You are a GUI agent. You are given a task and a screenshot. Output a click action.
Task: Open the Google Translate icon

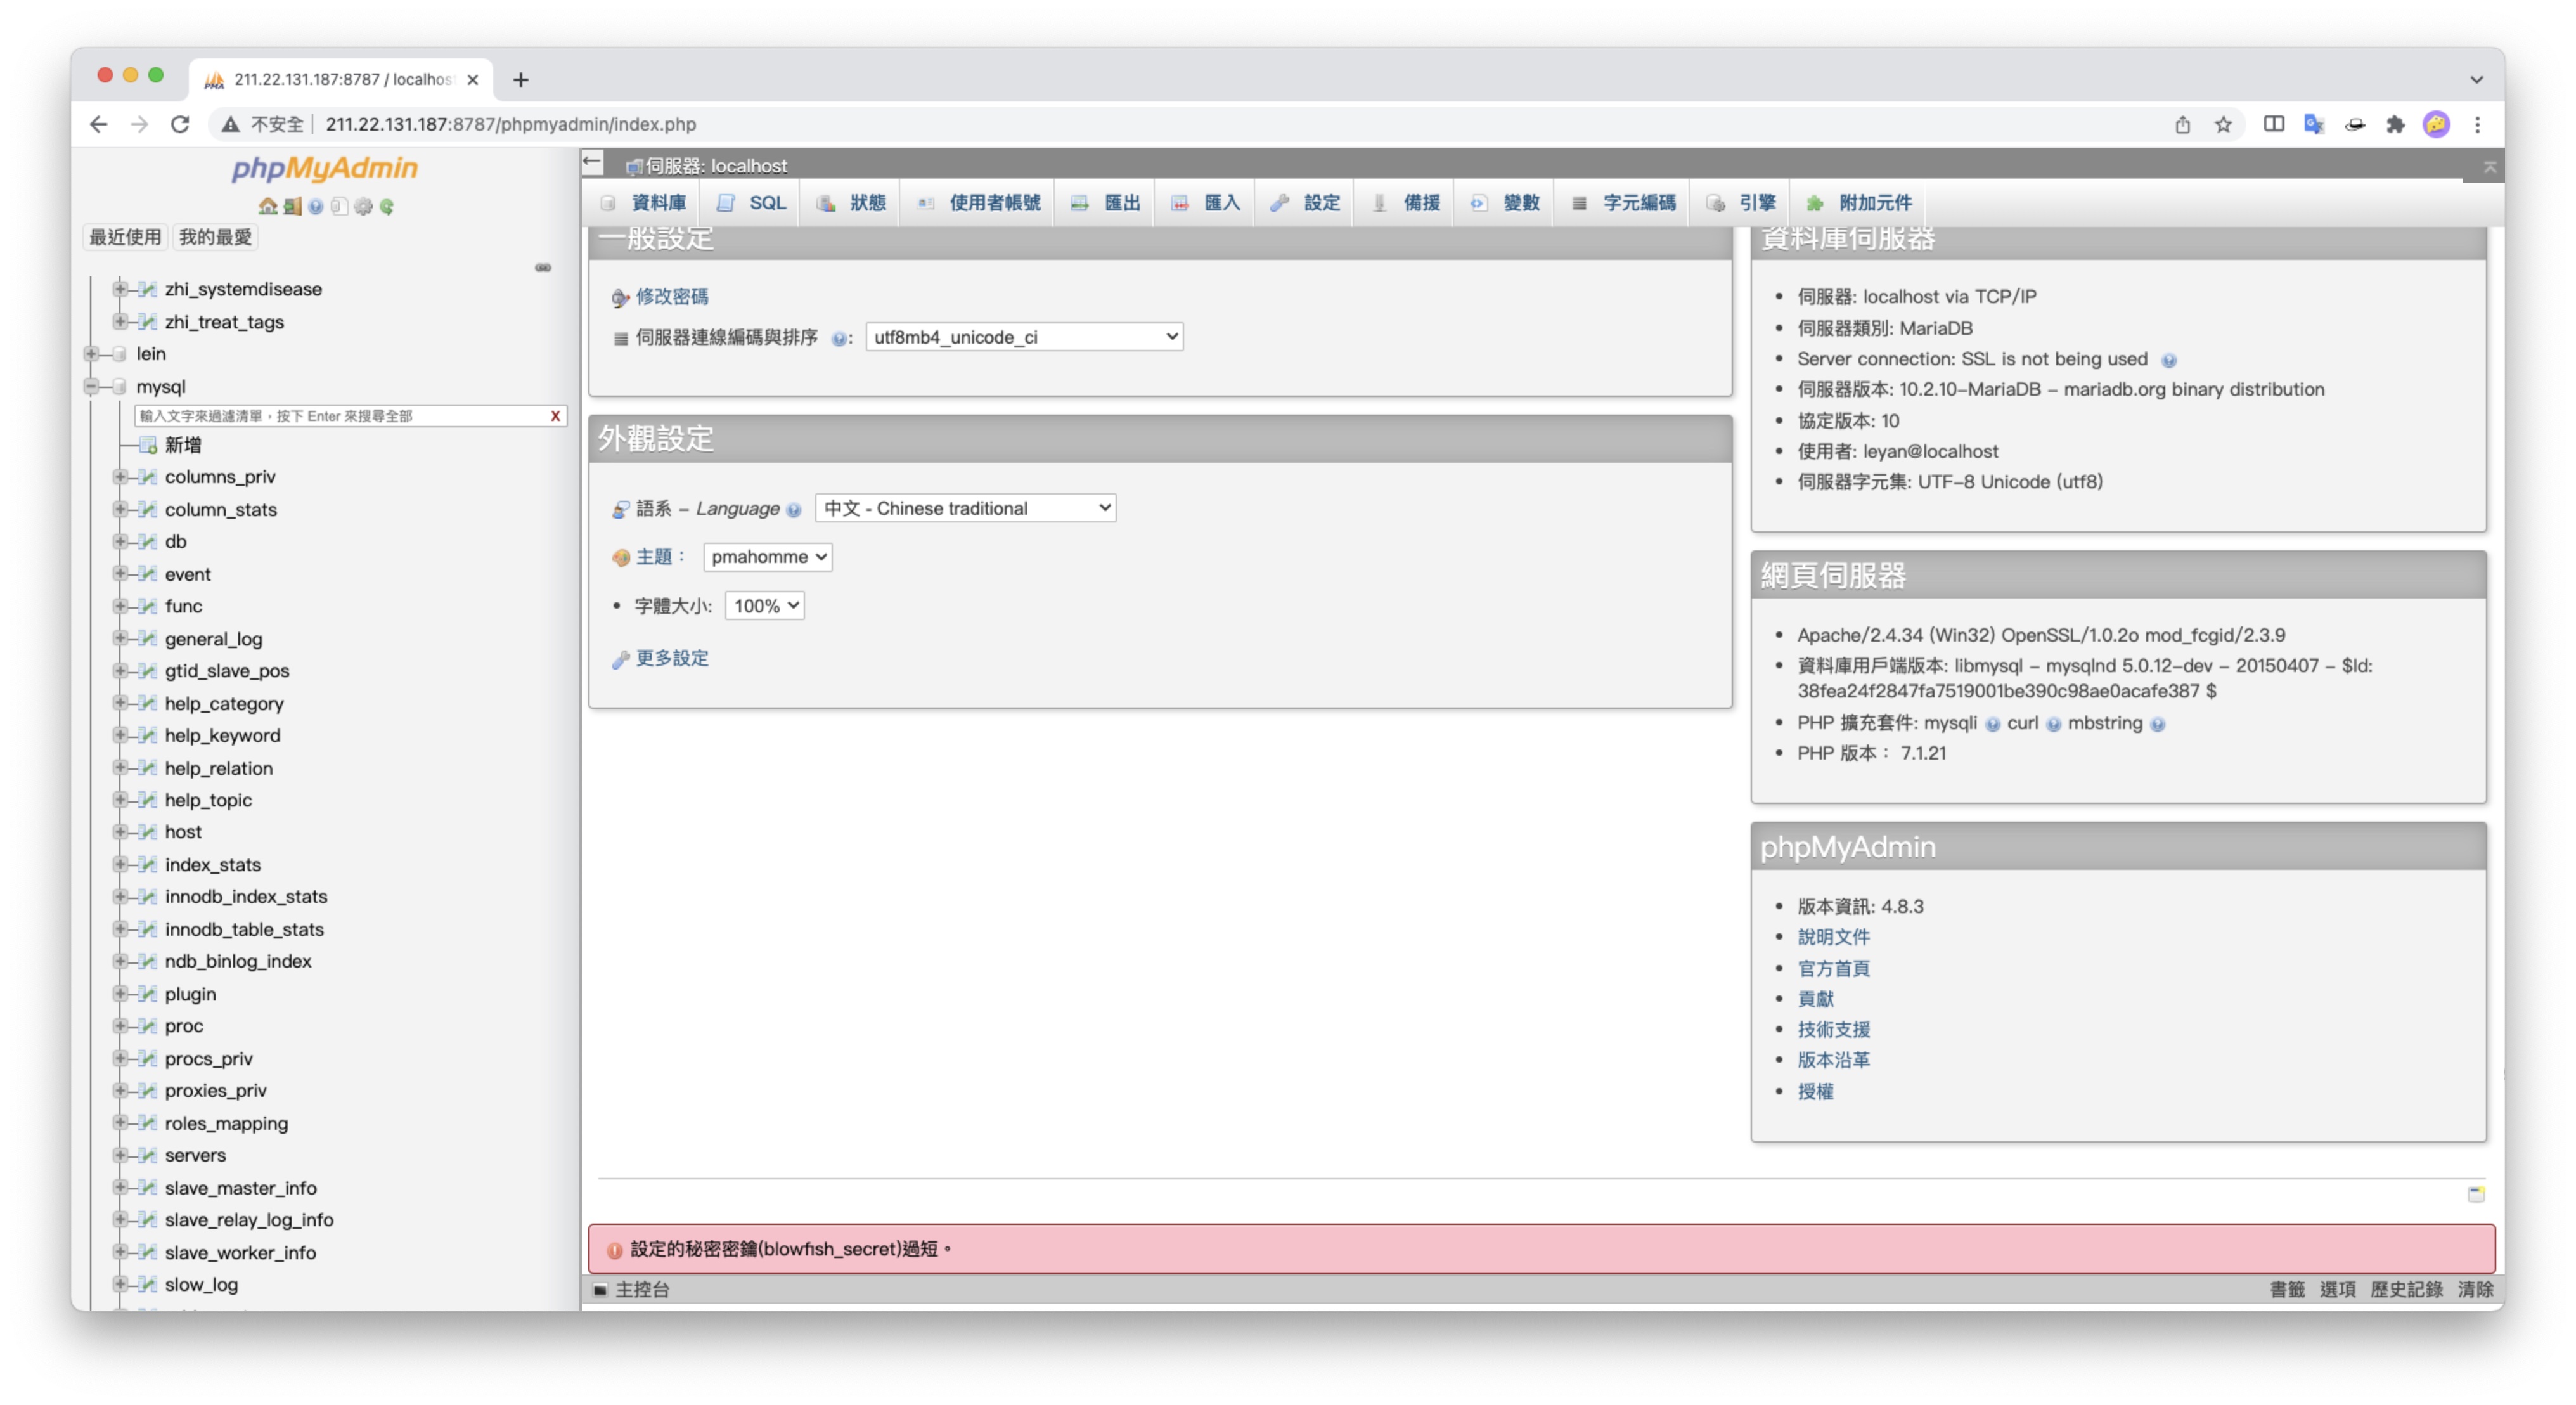click(2313, 124)
